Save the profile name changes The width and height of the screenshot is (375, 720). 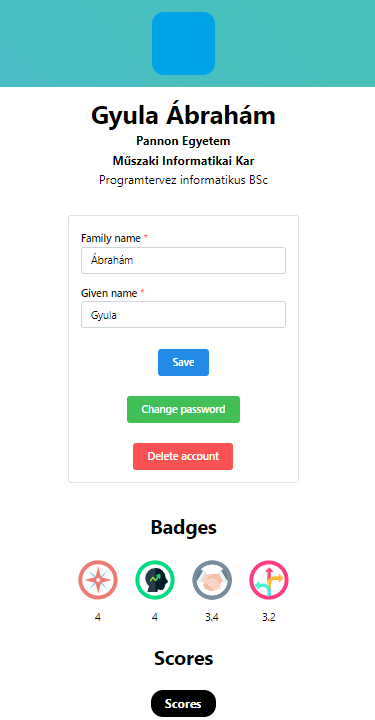pos(184,362)
